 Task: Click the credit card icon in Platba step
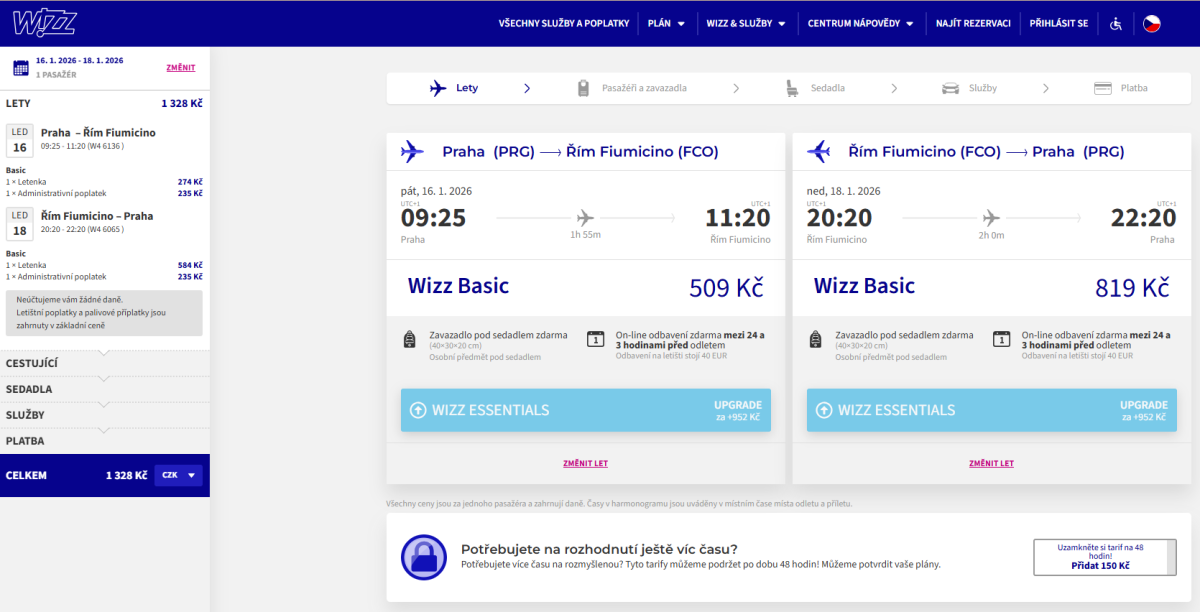pos(1103,88)
